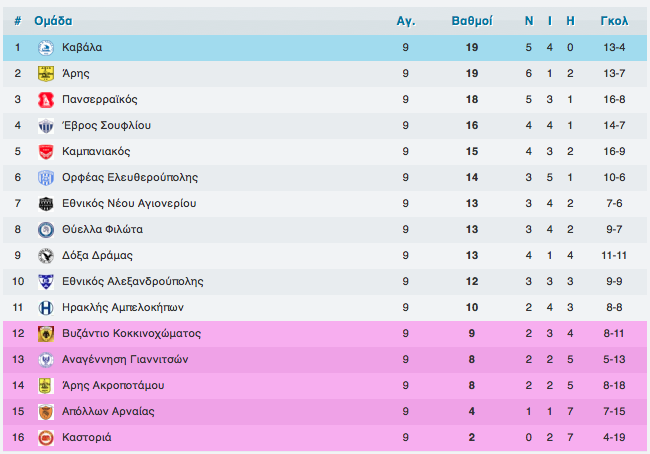
Task: Click the yellow Άρης team logo
Action: point(46,74)
